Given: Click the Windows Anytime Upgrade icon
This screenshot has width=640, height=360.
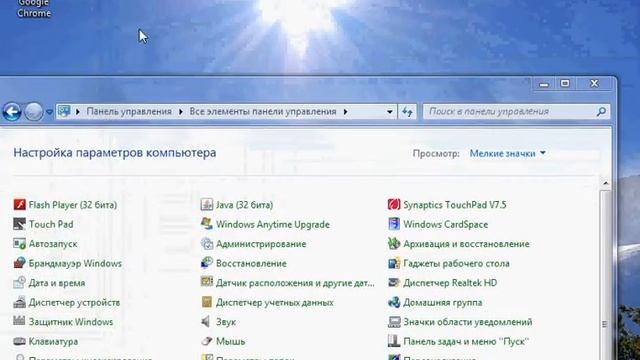Looking at the screenshot, I should click(x=207, y=224).
